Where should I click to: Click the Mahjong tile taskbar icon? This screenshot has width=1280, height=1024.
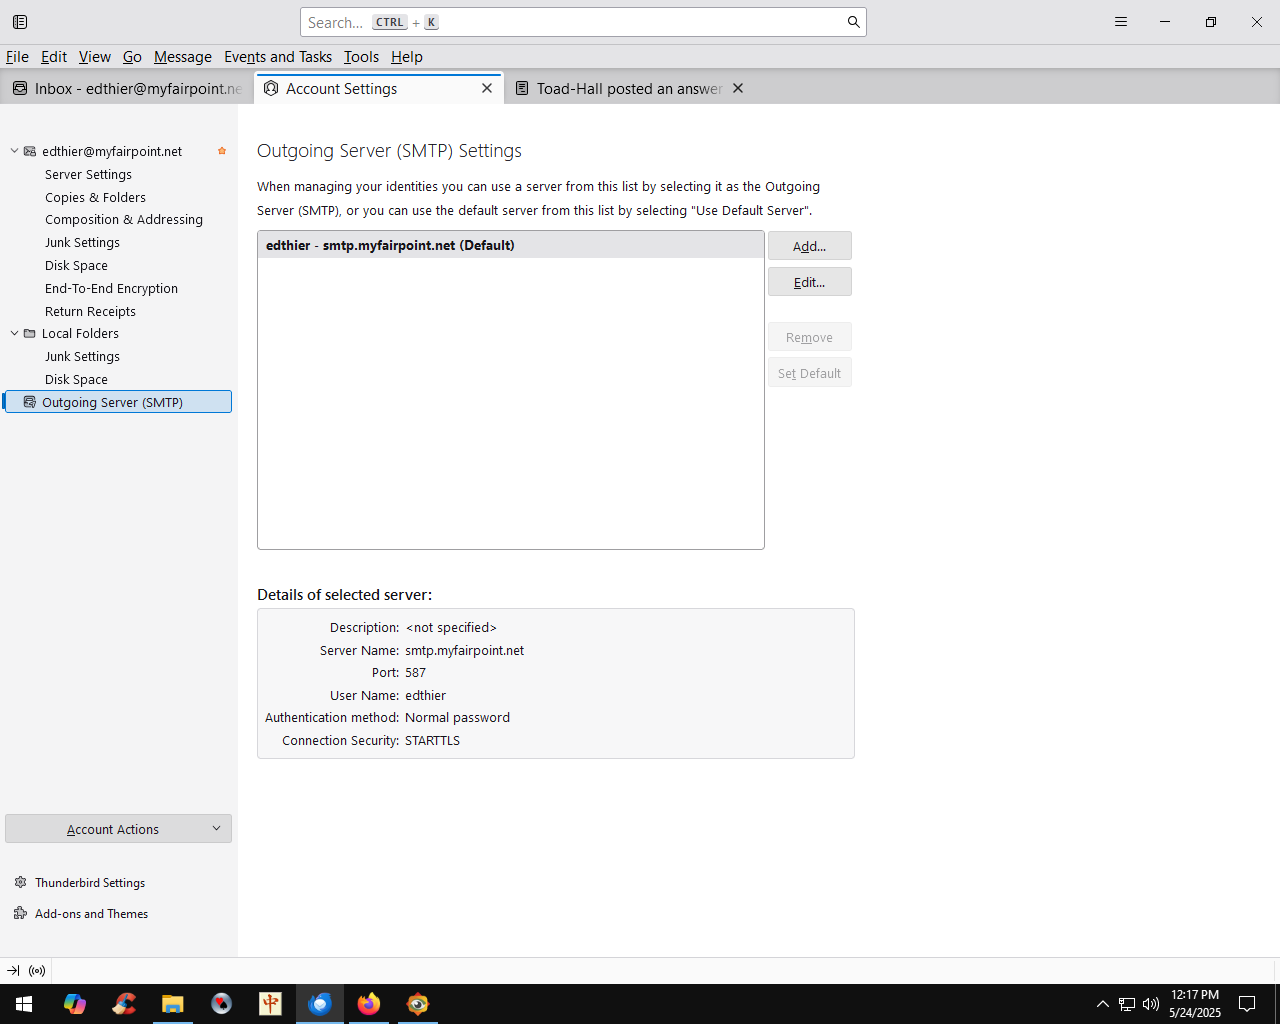pyautogui.click(x=271, y=1004)
